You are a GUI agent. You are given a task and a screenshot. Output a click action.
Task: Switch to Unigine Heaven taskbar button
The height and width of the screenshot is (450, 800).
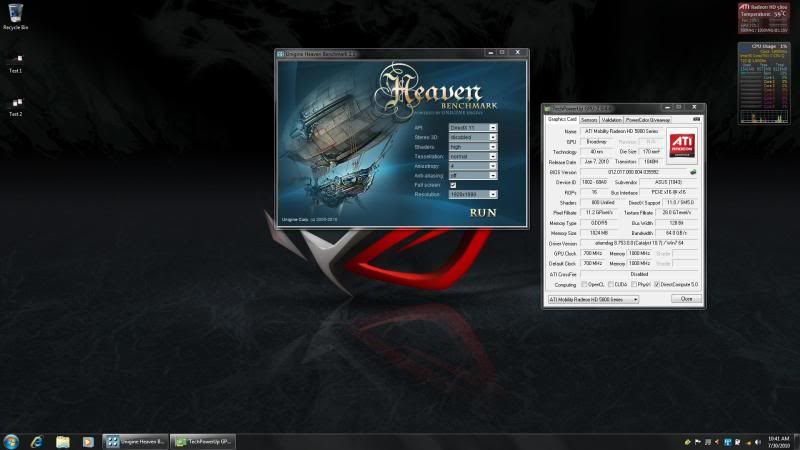[135, 441]
